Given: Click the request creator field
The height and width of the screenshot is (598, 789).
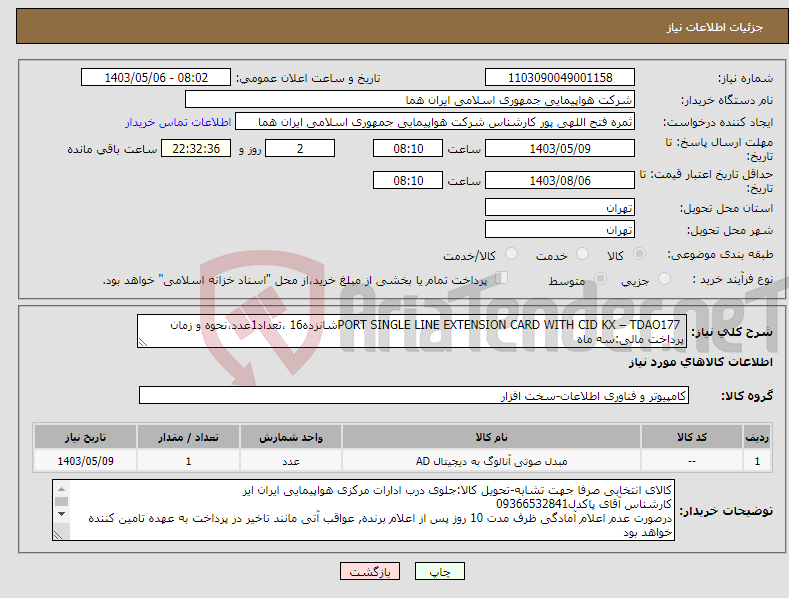Looking at the screenshot, I should point(435,122).
